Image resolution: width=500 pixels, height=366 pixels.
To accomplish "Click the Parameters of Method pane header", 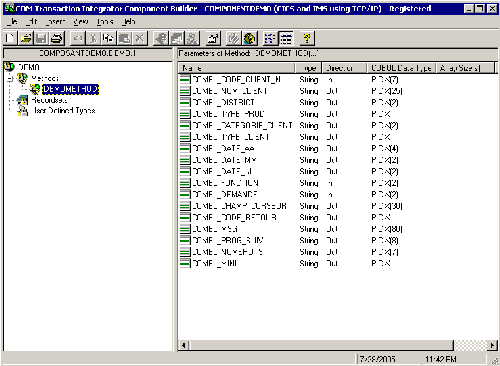I will [x=337, y=53].
